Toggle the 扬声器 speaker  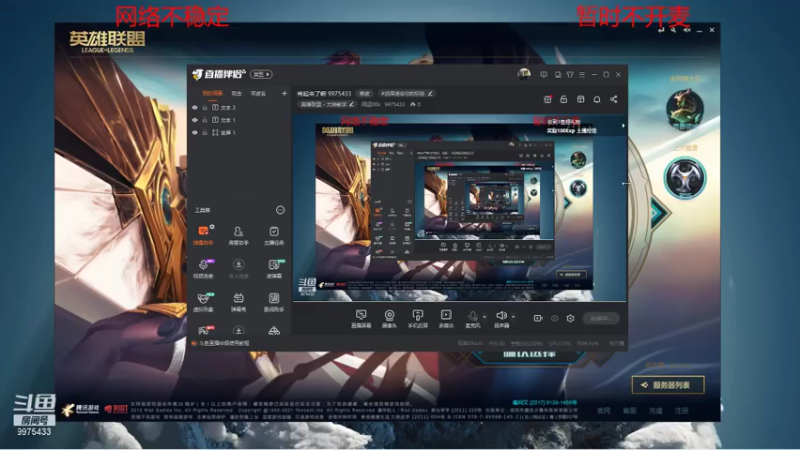point(502,319)
